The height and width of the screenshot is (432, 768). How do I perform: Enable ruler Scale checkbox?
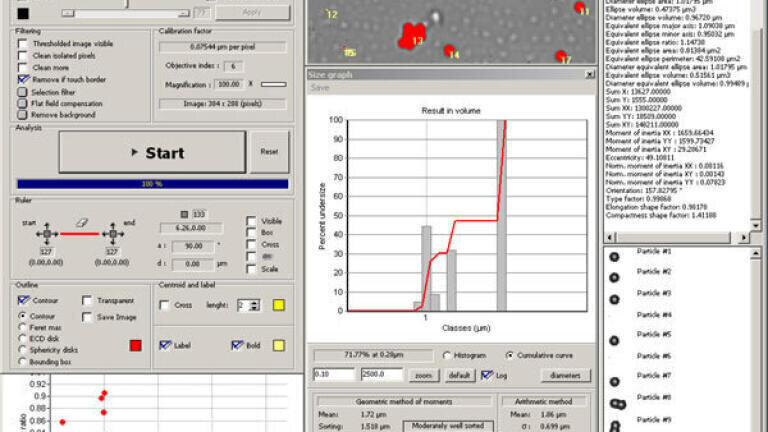pyautogui.click(x=251, y=269)
